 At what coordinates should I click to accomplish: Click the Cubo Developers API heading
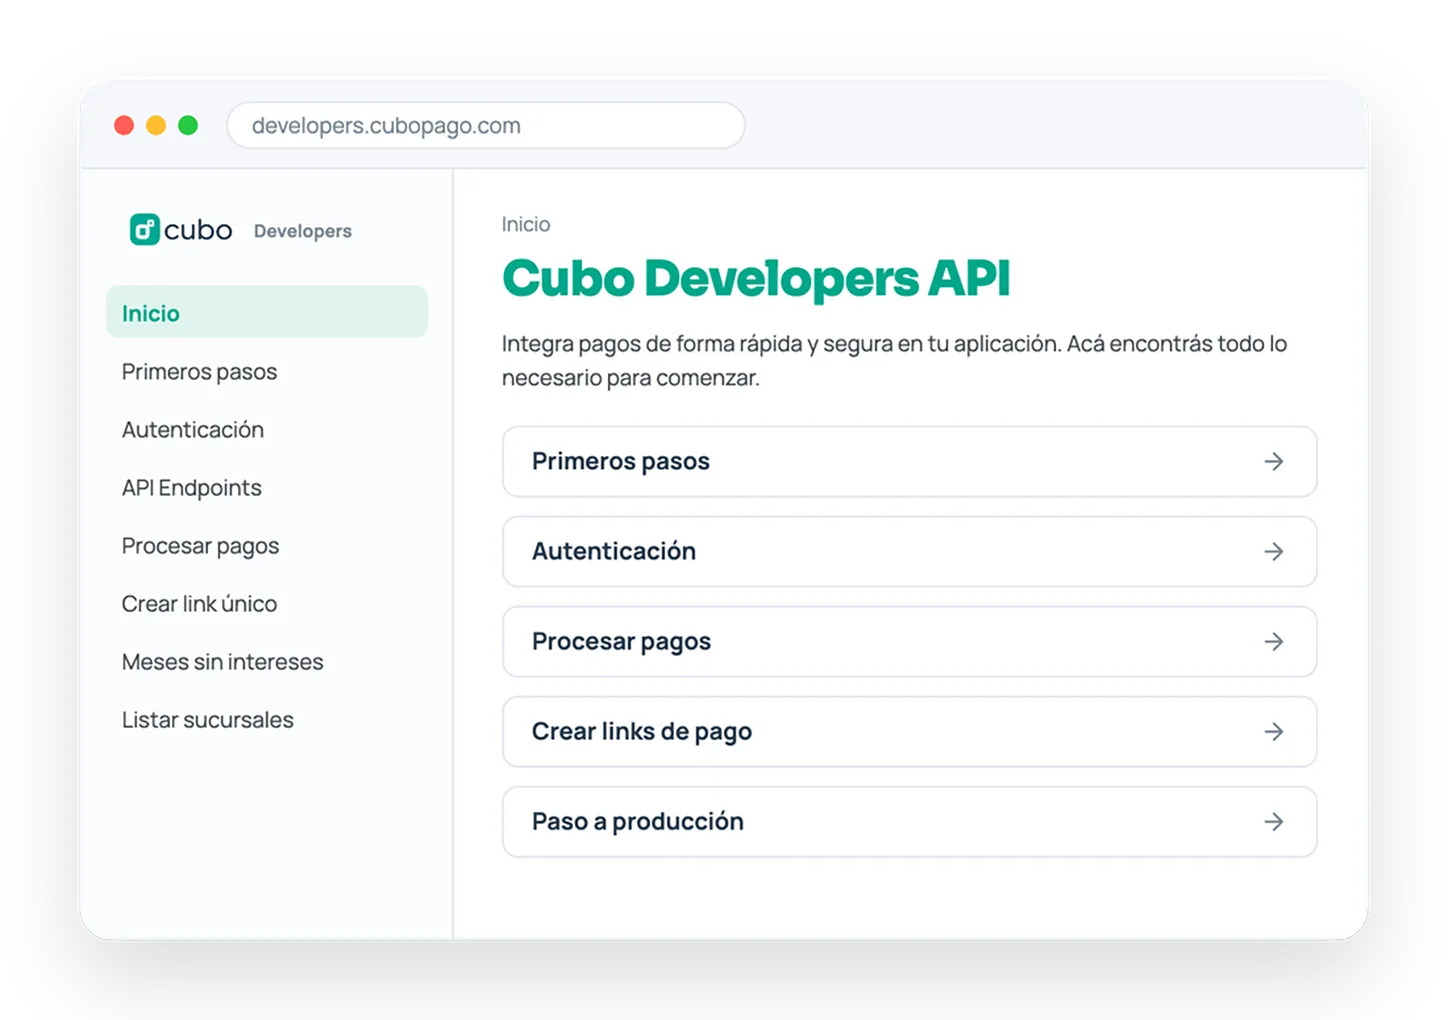[x=756, y=278]
